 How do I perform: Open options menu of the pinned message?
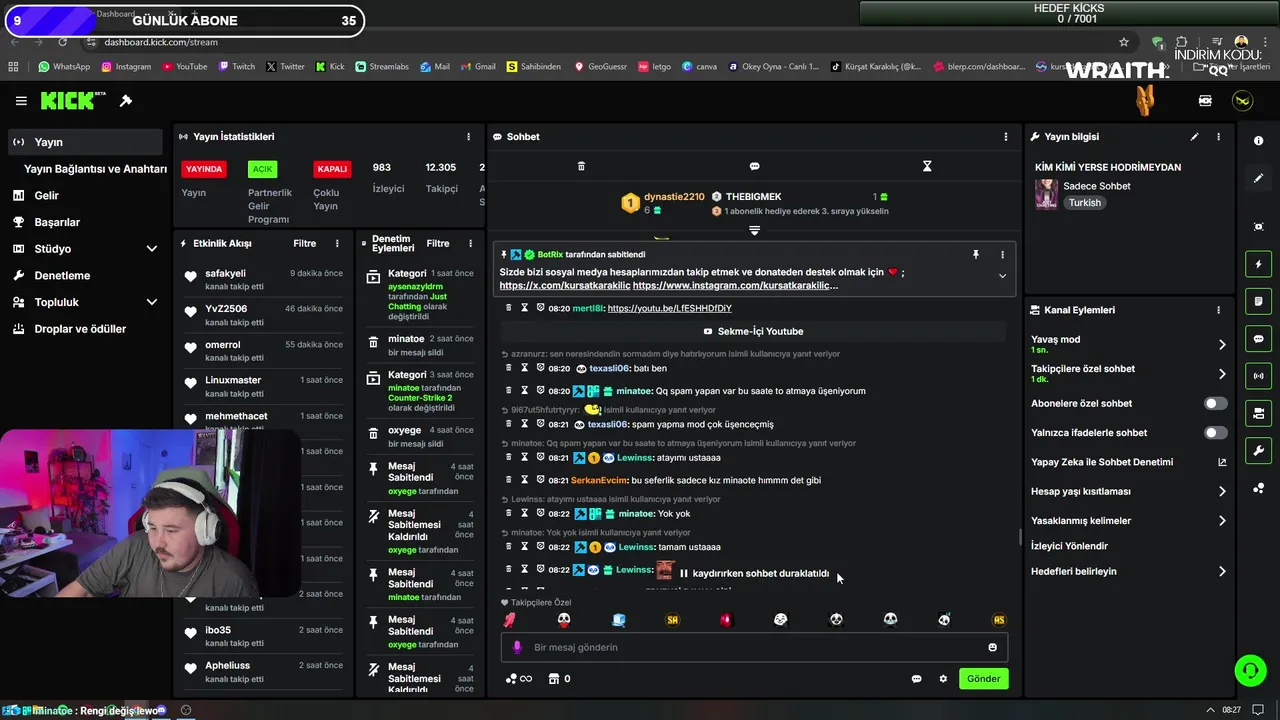point(1002,255)
